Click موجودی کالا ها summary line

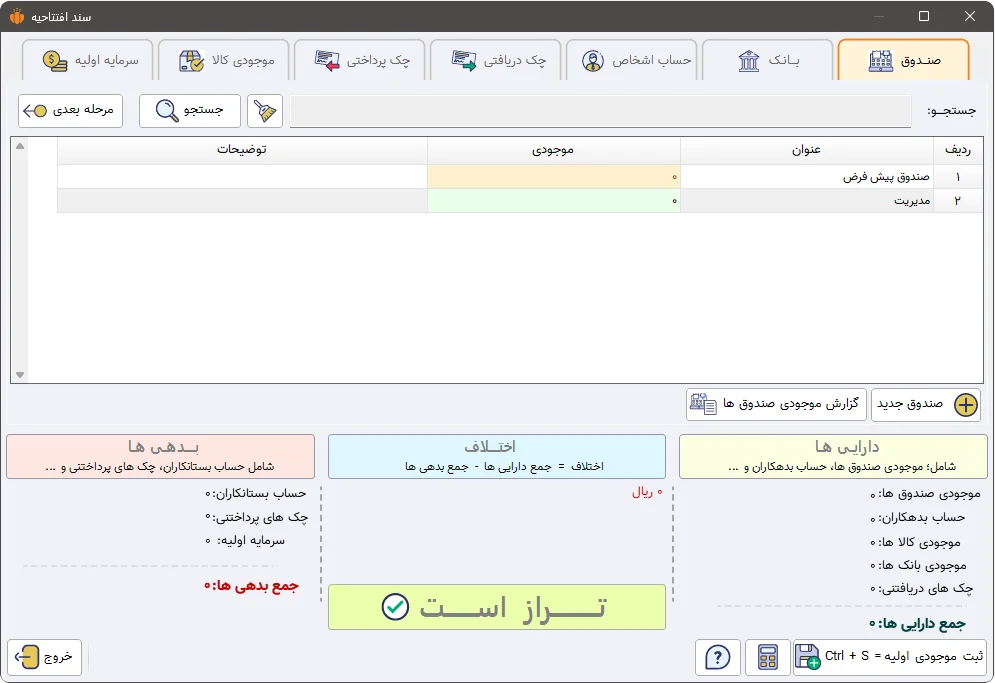coord(915,542)
